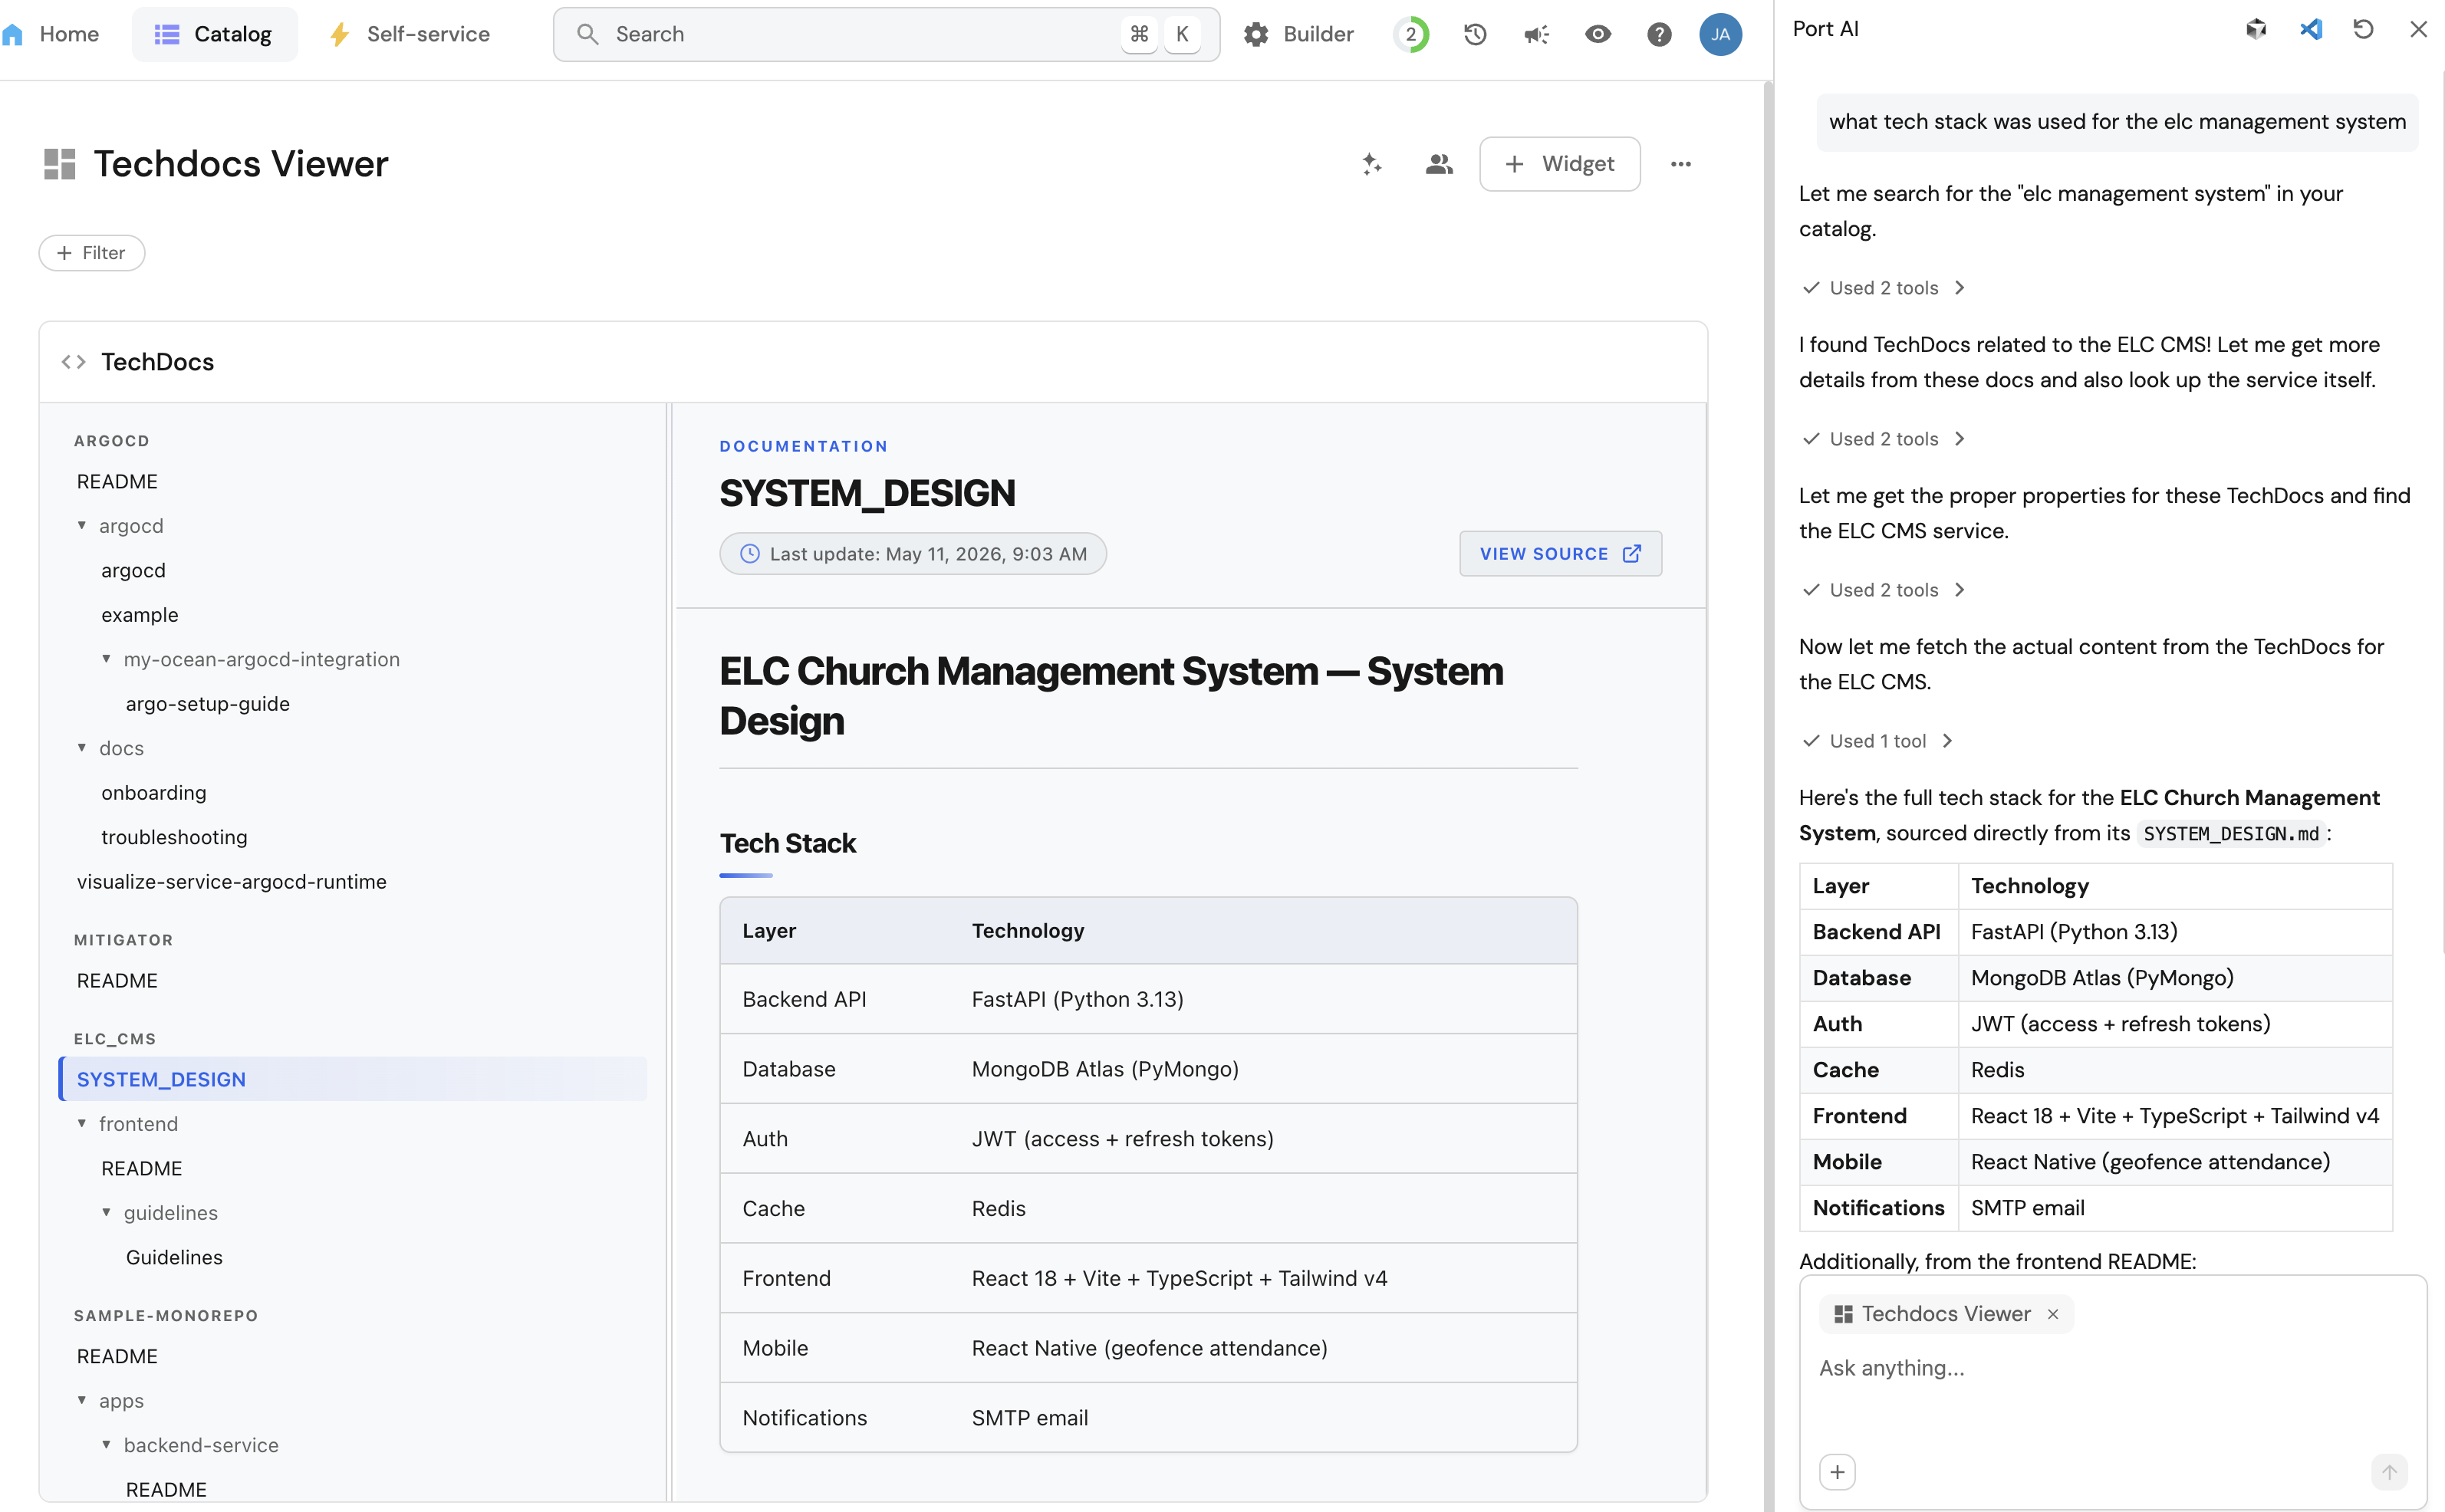Click the announcements megaphone icon
This screenshot has width=2445, height=1512.
[x=1536, y=35]
